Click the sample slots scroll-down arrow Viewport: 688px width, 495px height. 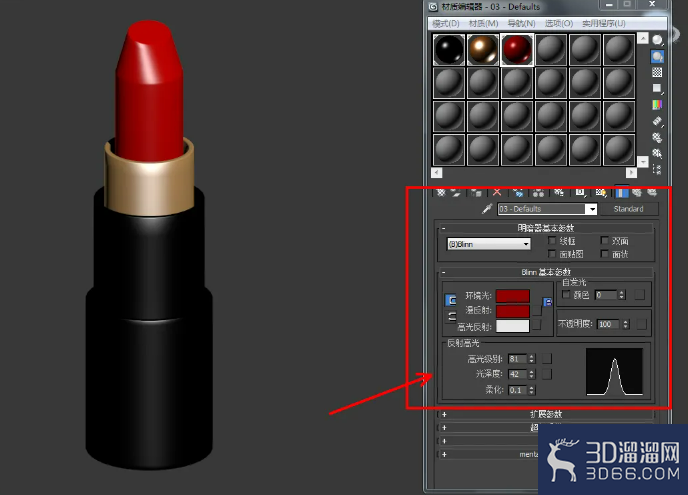(x=643, y=162)
